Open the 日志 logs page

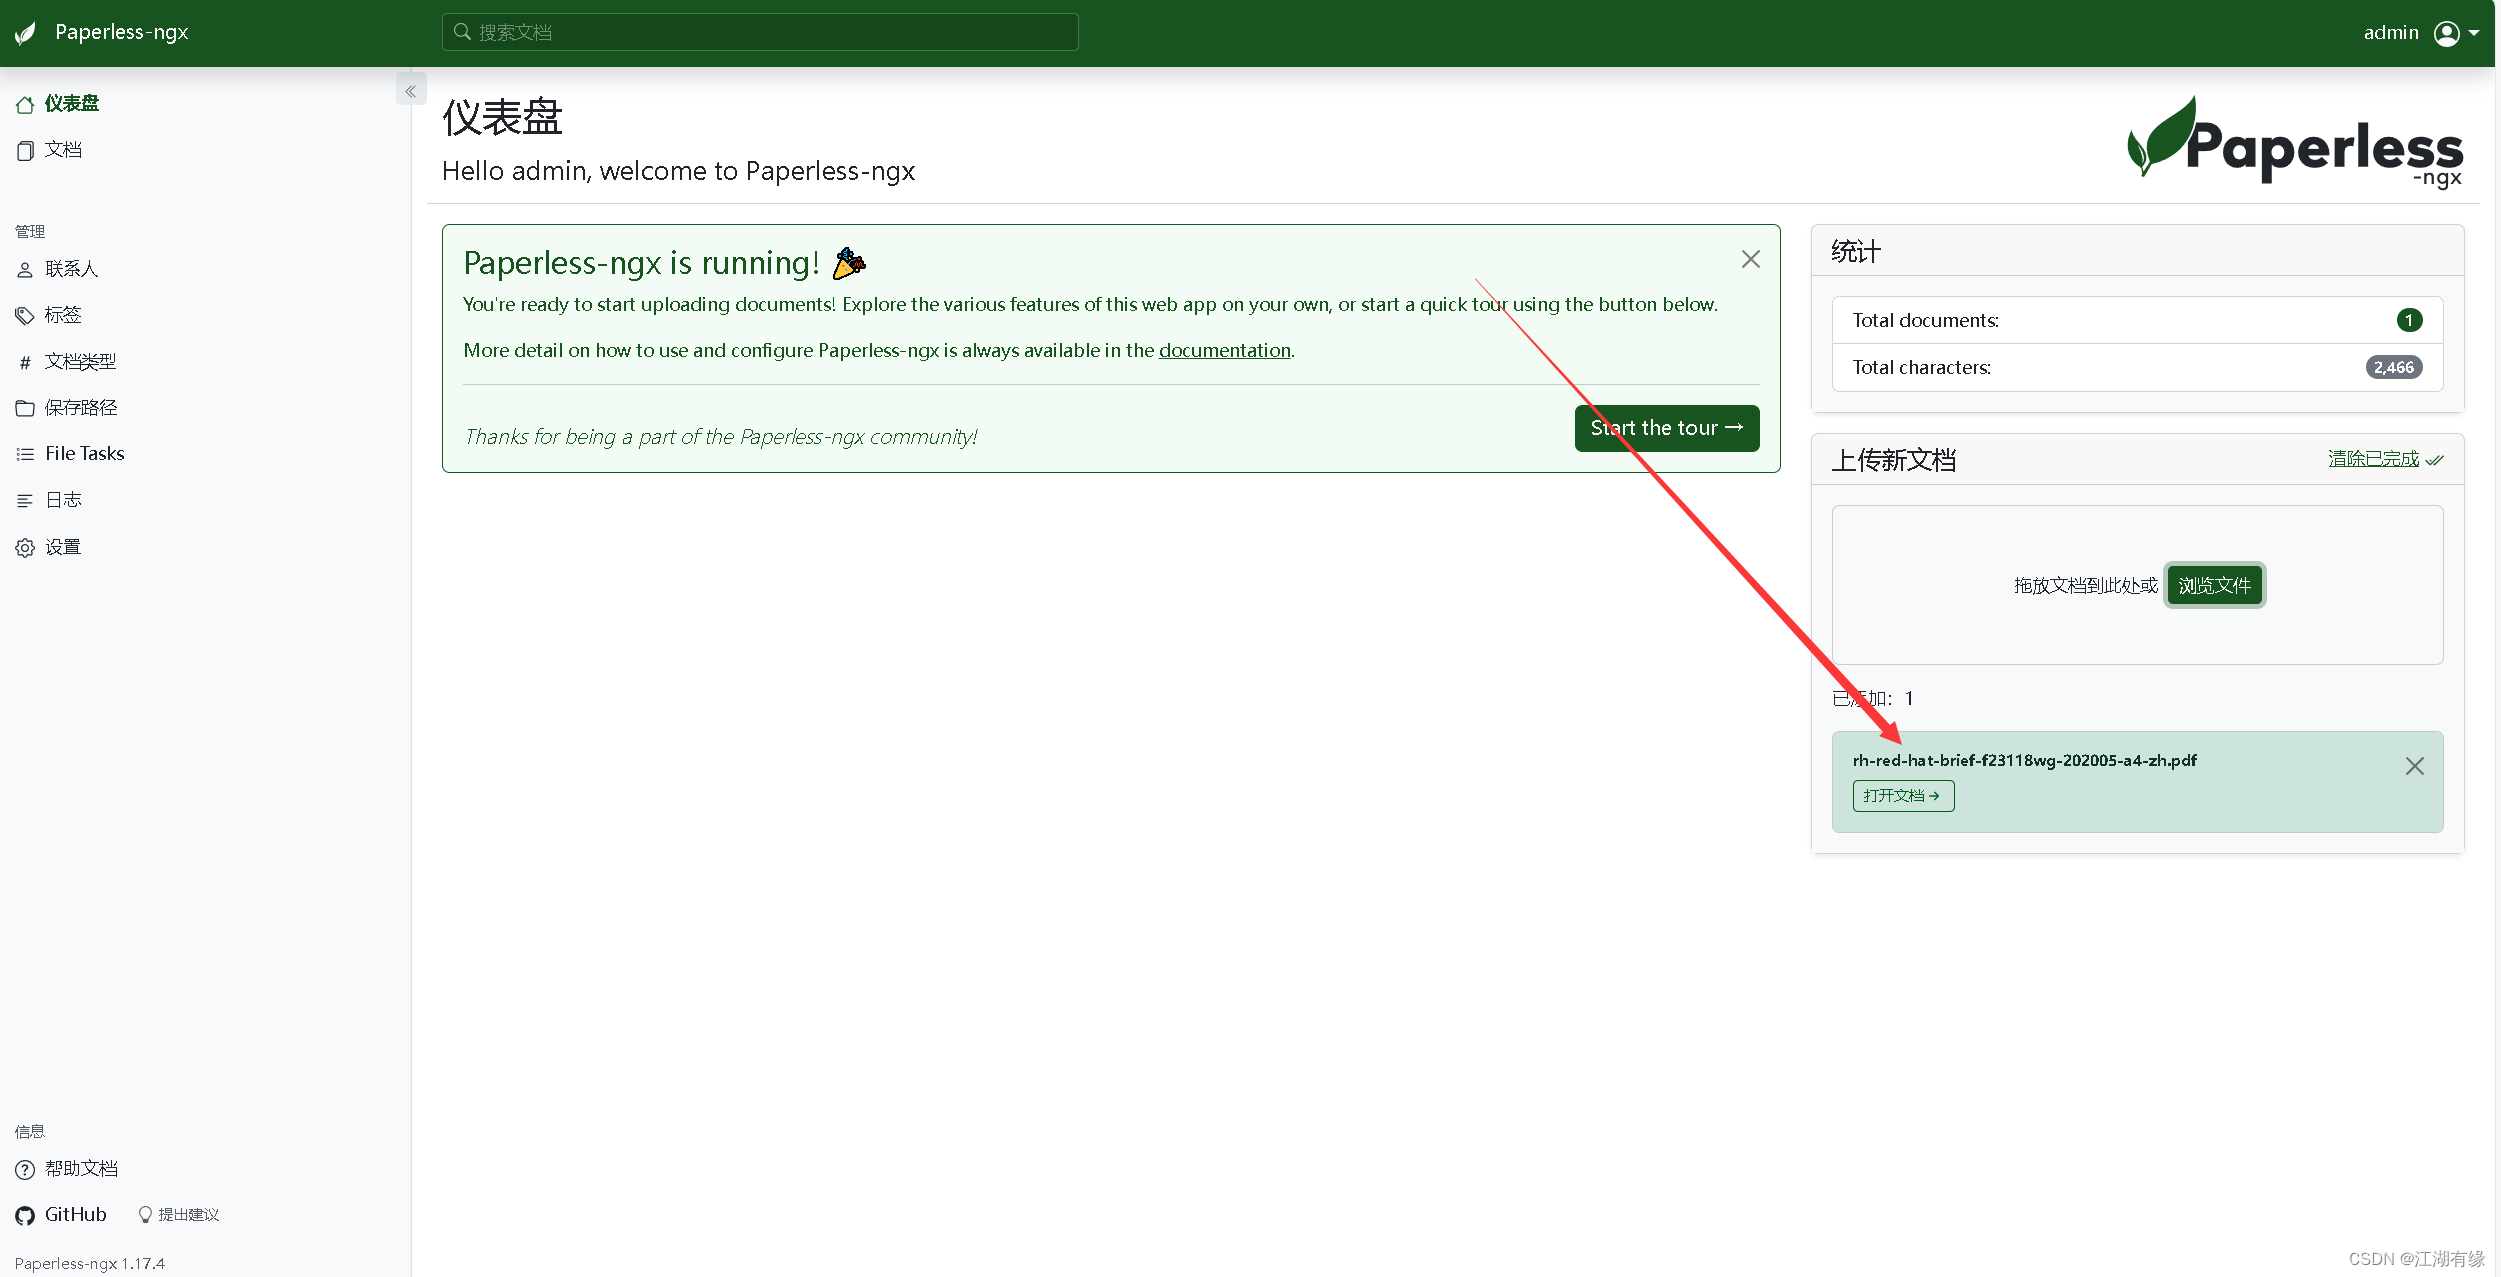[x=62, y=500]
